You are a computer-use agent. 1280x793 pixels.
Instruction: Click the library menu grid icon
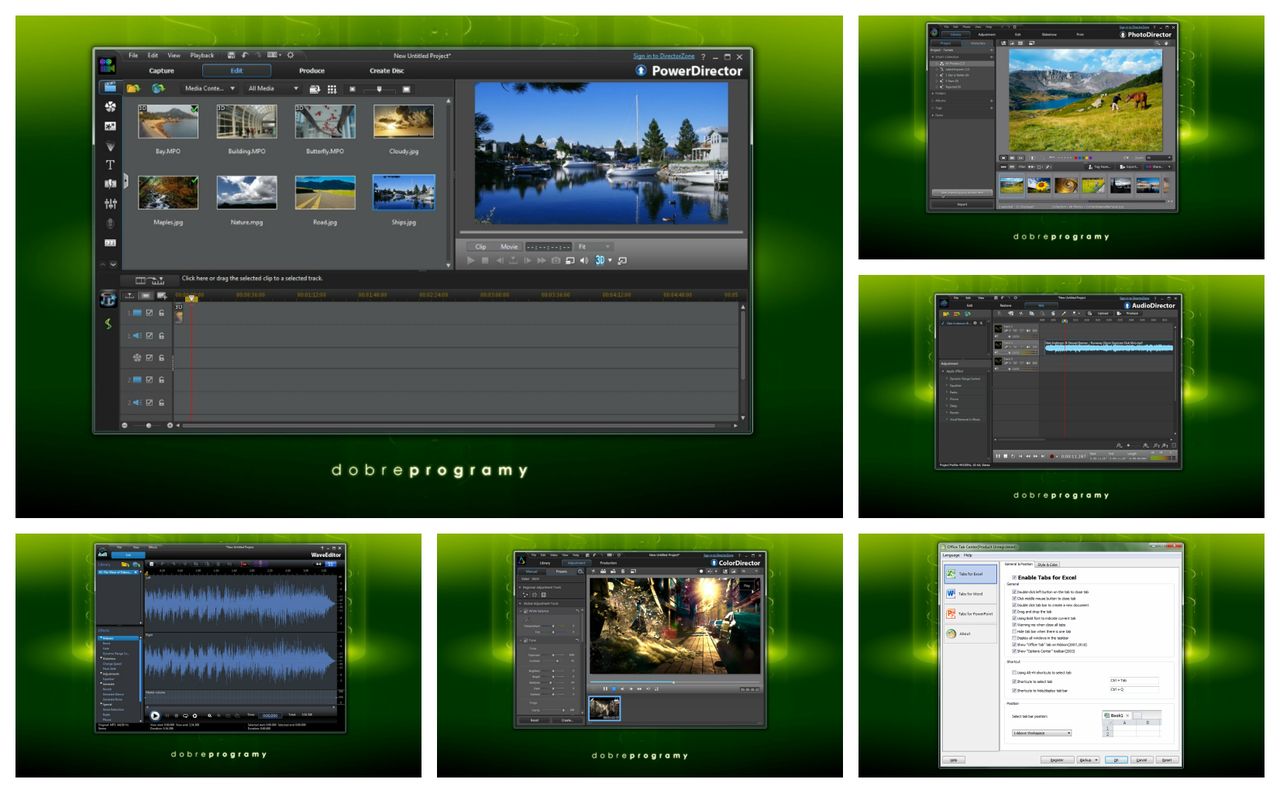tap(332, 89)
